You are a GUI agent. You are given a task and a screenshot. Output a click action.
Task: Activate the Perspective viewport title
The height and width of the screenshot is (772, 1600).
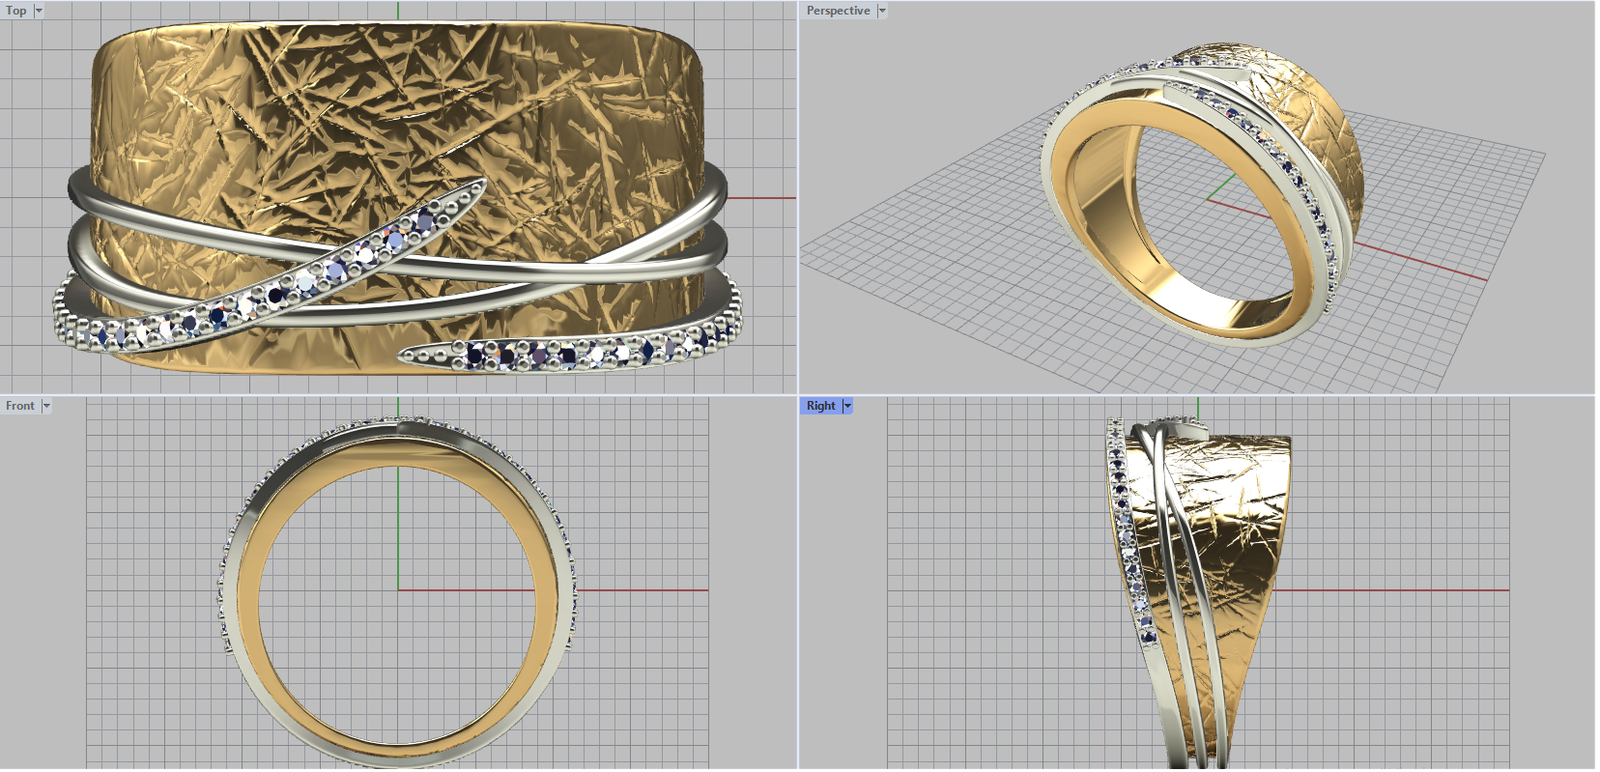coord(838,11)
